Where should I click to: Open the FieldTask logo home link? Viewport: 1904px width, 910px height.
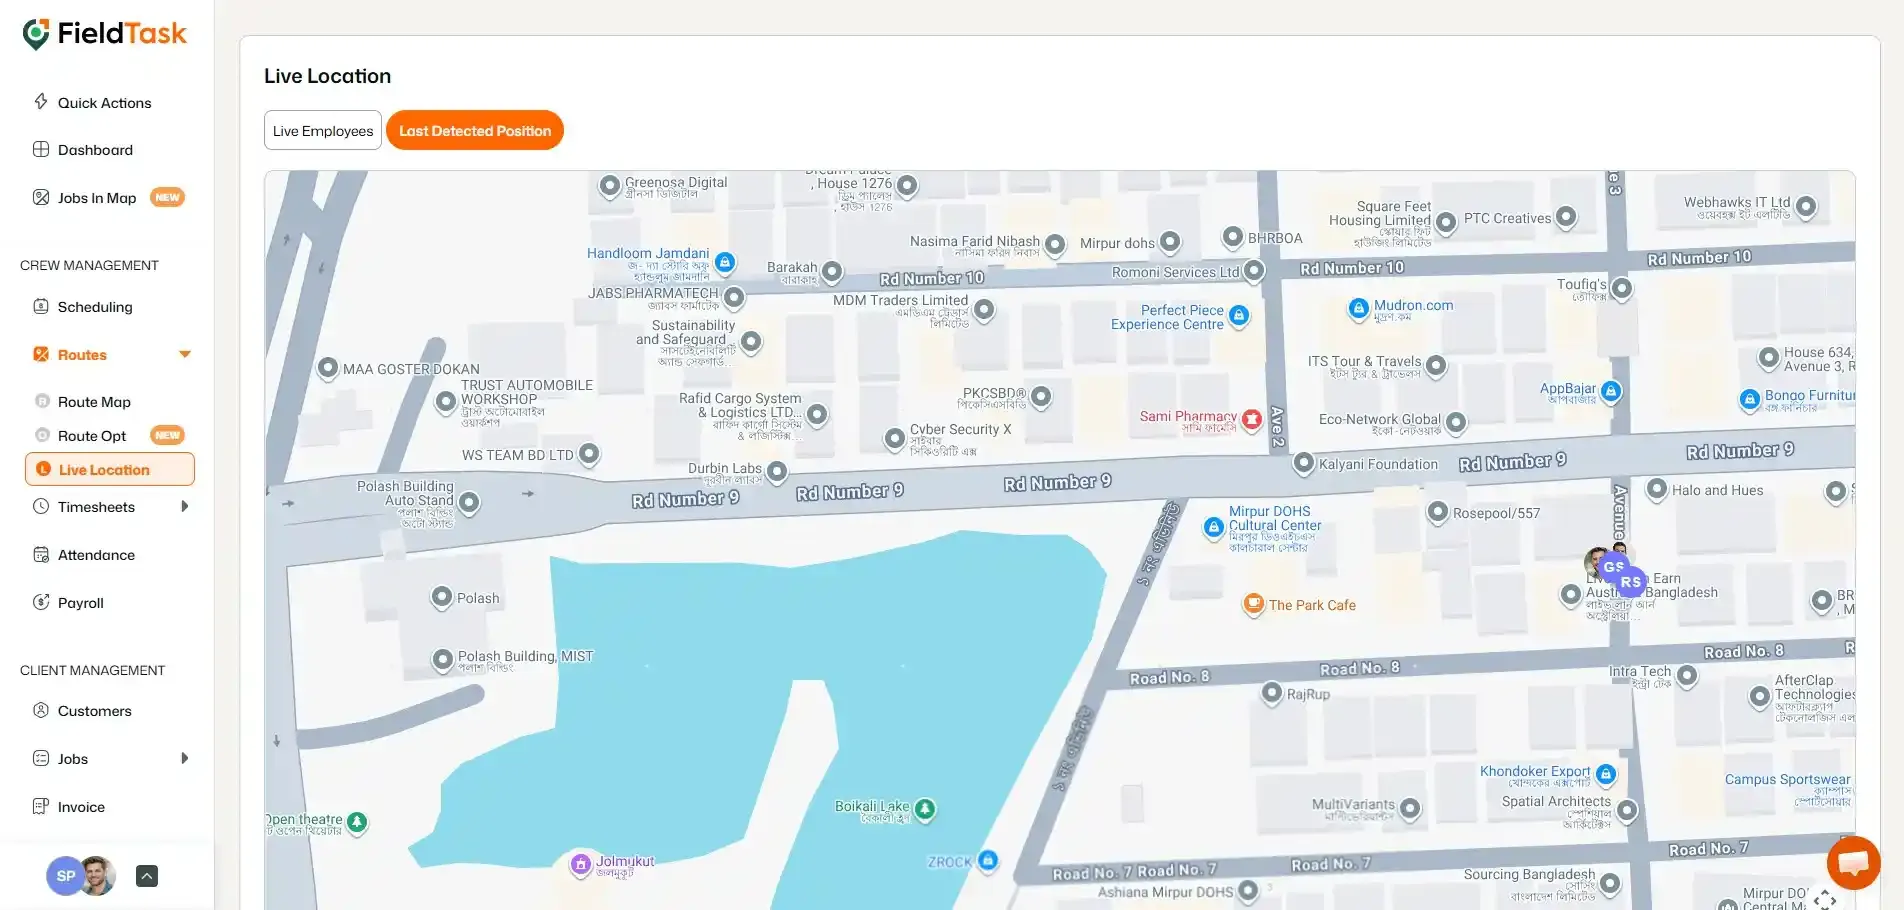105,34
